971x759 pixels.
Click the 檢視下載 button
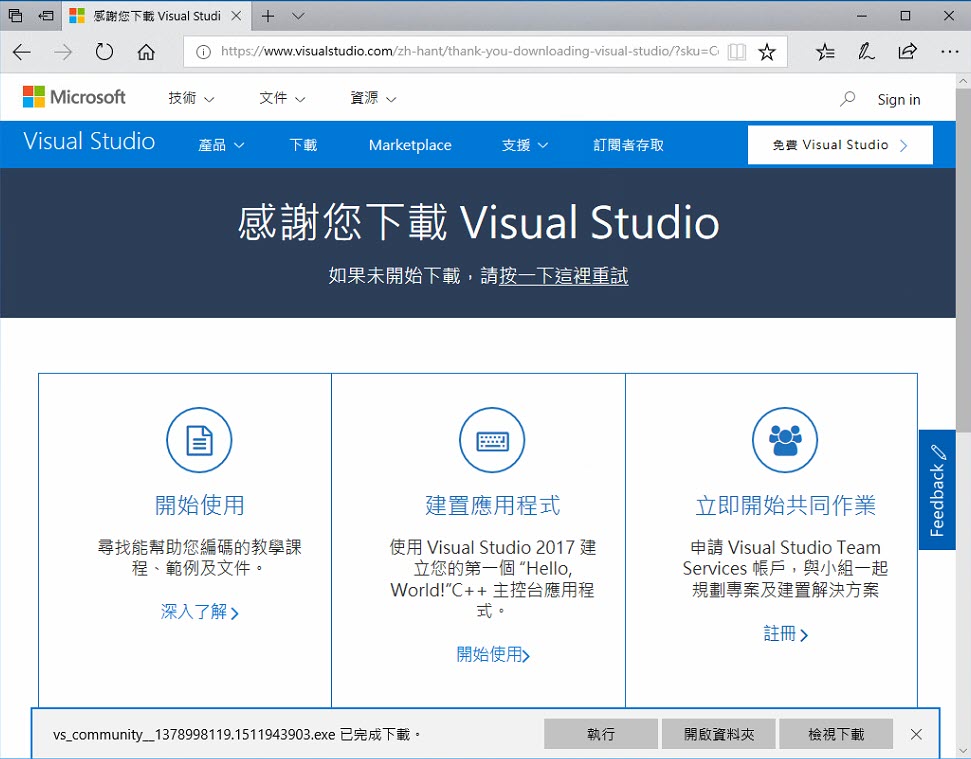pos(836,734)
